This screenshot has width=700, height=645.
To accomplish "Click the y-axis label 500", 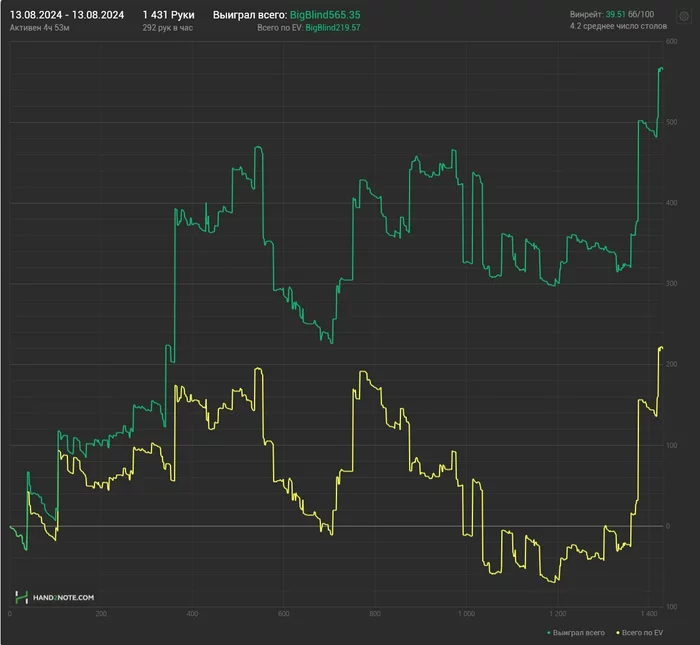I will click(671, 122).
